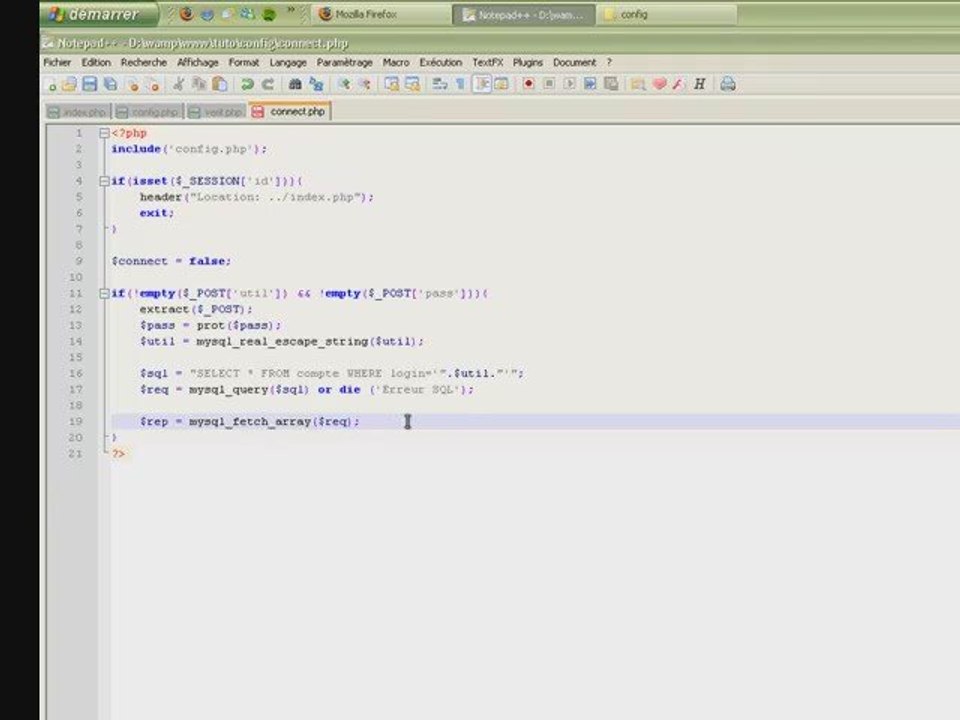Screen dimensions: 960x720
Task: Click the Save recorded macro icon
Action: click(611, 84)
